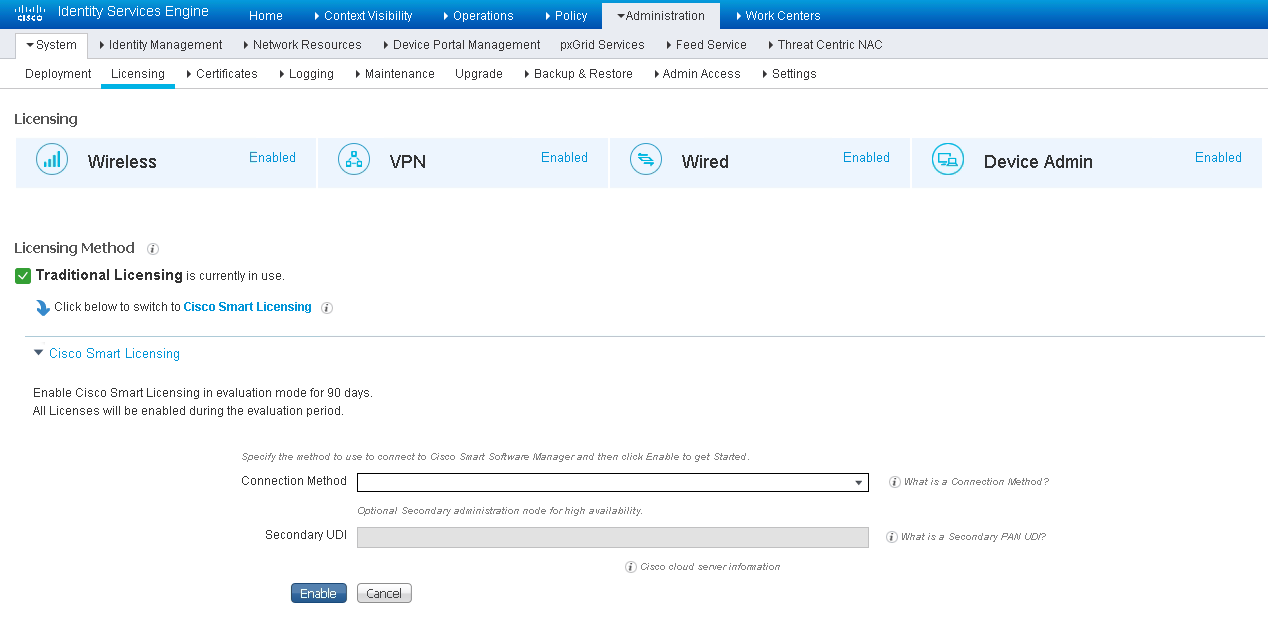Open the Connection Method dropdown
Viewport: 1268px width, 624px height.
click(858, 482)
